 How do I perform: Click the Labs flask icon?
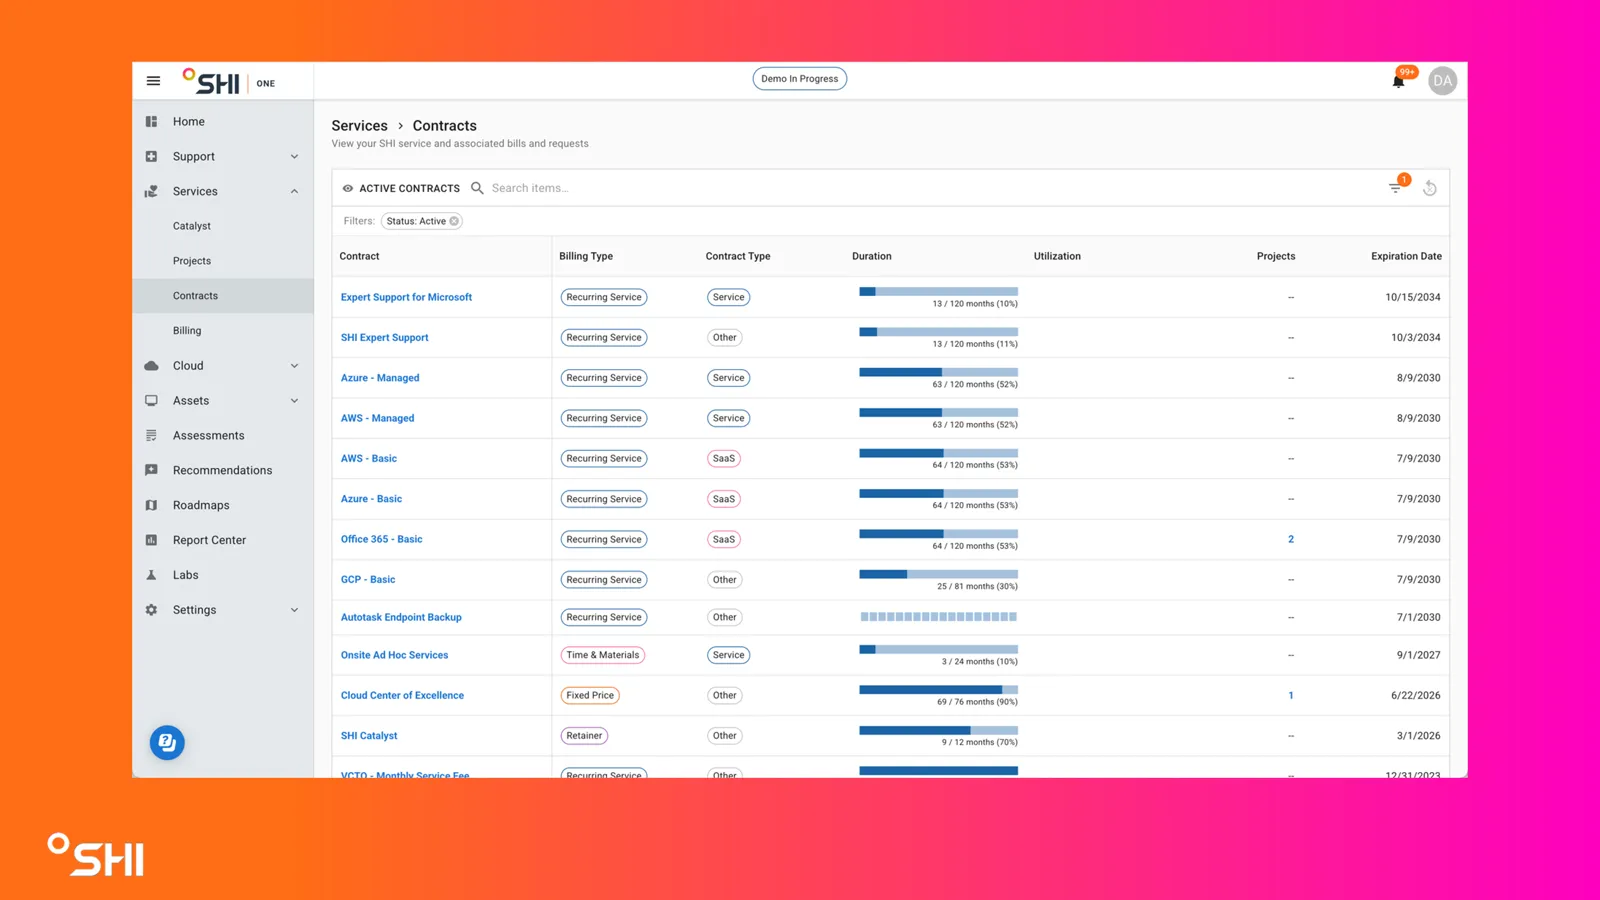[151, 575]
